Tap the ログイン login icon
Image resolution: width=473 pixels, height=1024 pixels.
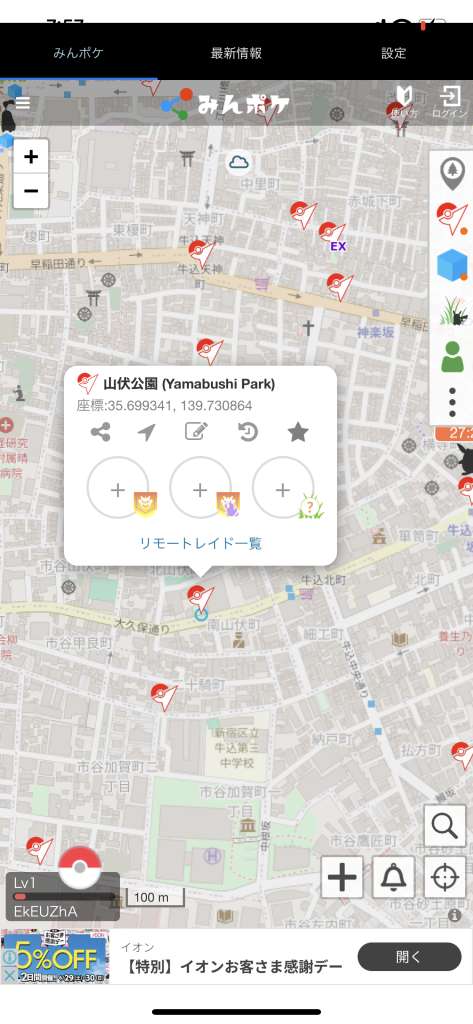(x=449, y=103)
